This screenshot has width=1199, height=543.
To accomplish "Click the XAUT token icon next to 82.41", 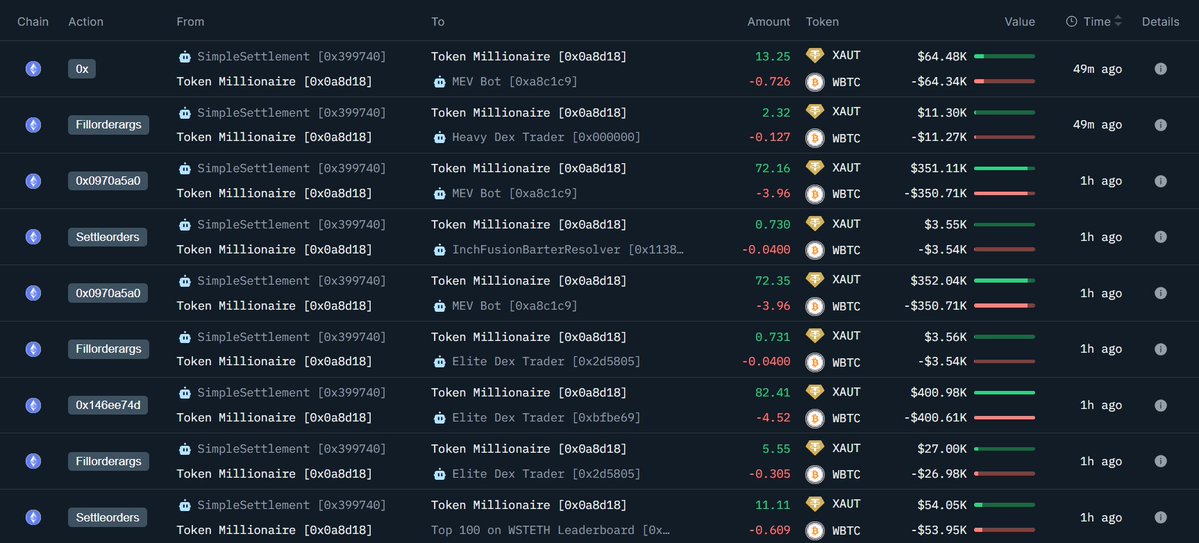I will pyautogui.click(x=815, y=392).
